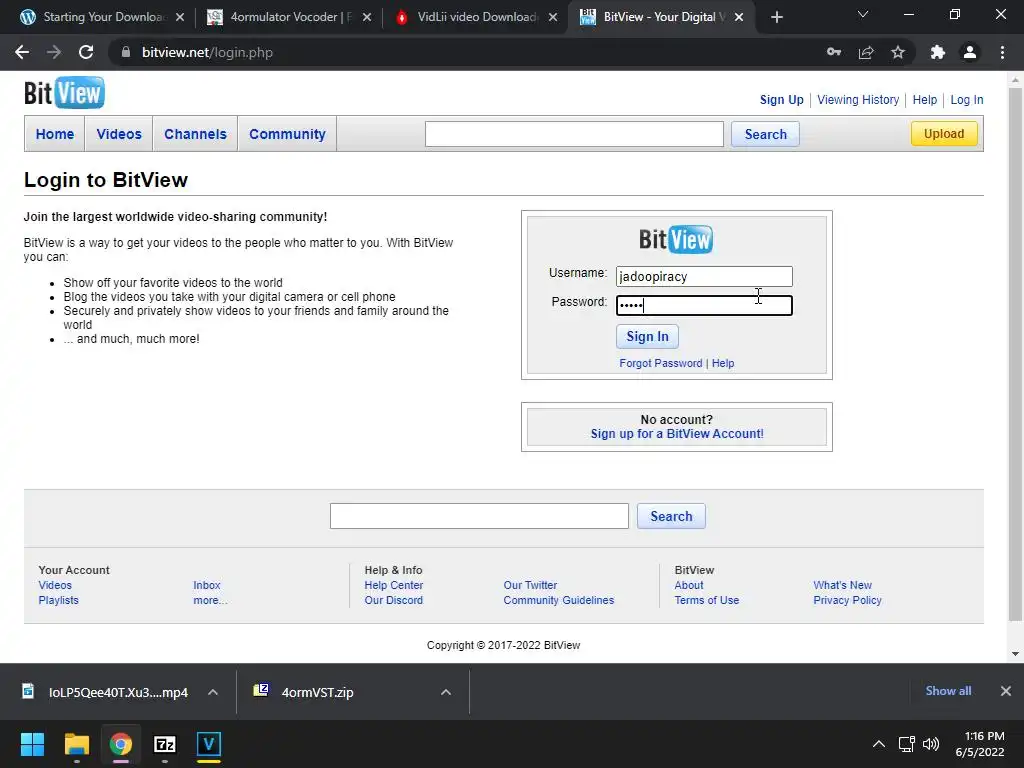Open the Videos navigation item
The width and height of the screenshot is (1024, 768).
click(119, 134)
